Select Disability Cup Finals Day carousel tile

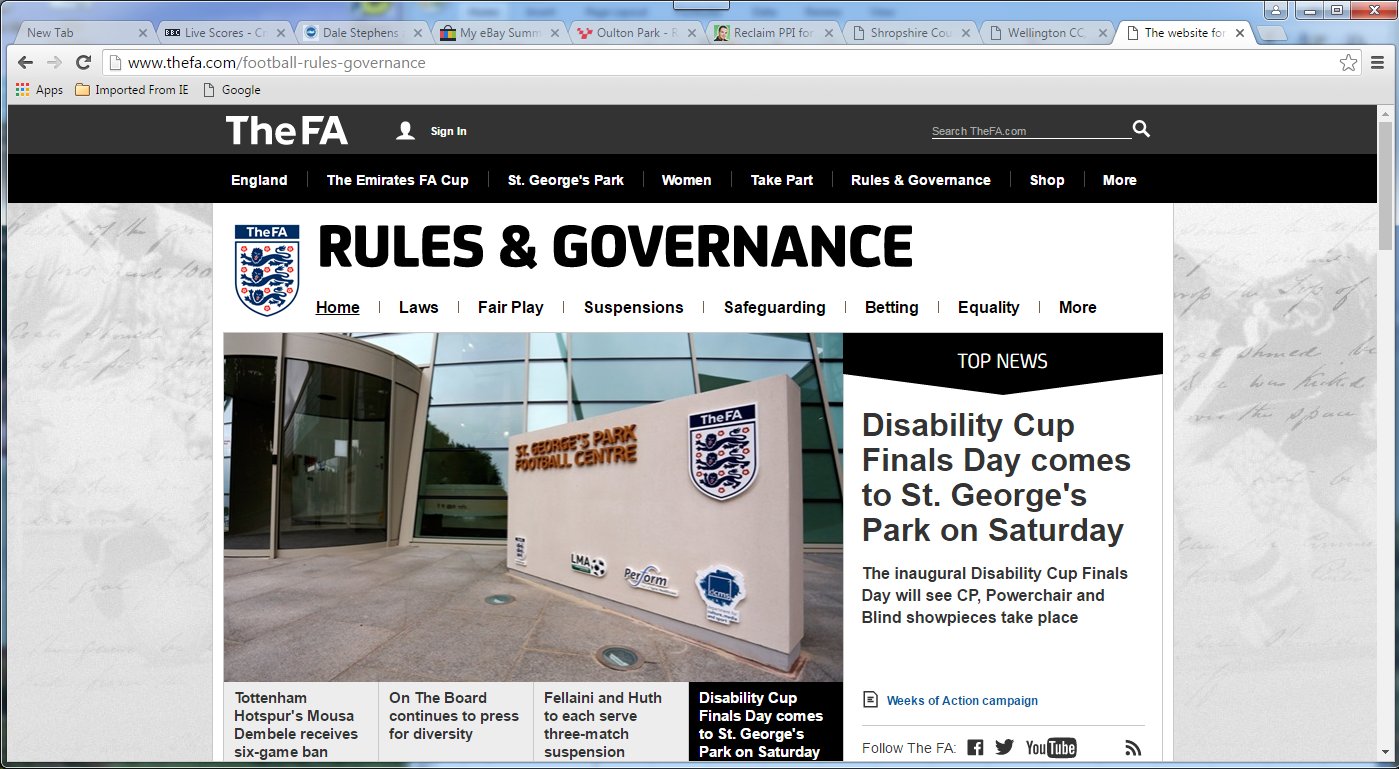766,722
